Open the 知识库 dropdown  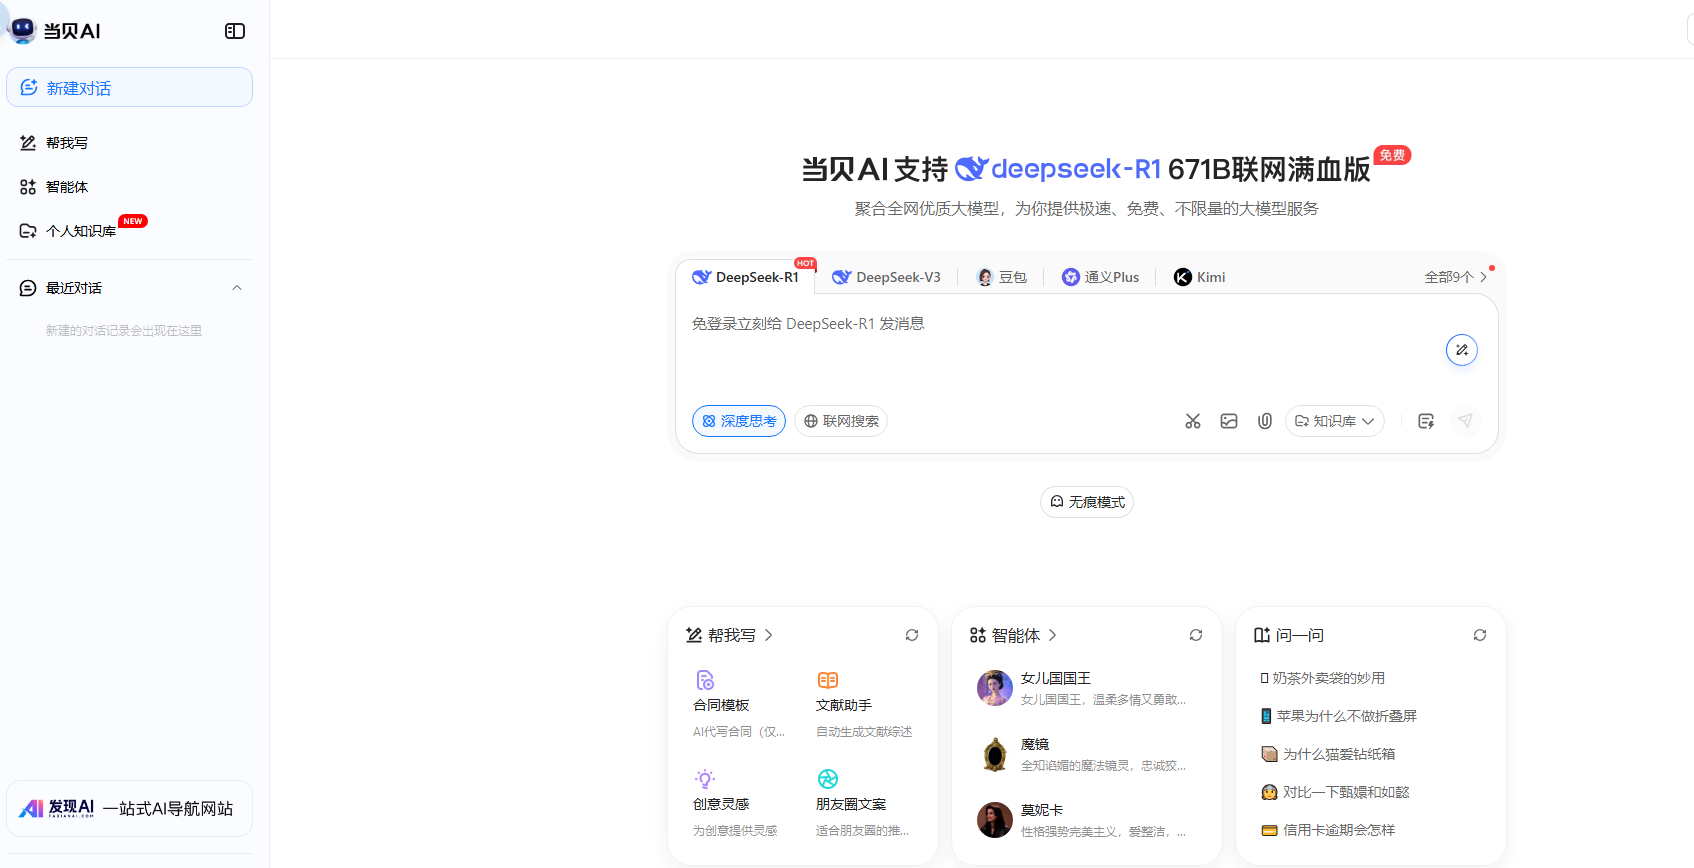tap(1334, 421)
